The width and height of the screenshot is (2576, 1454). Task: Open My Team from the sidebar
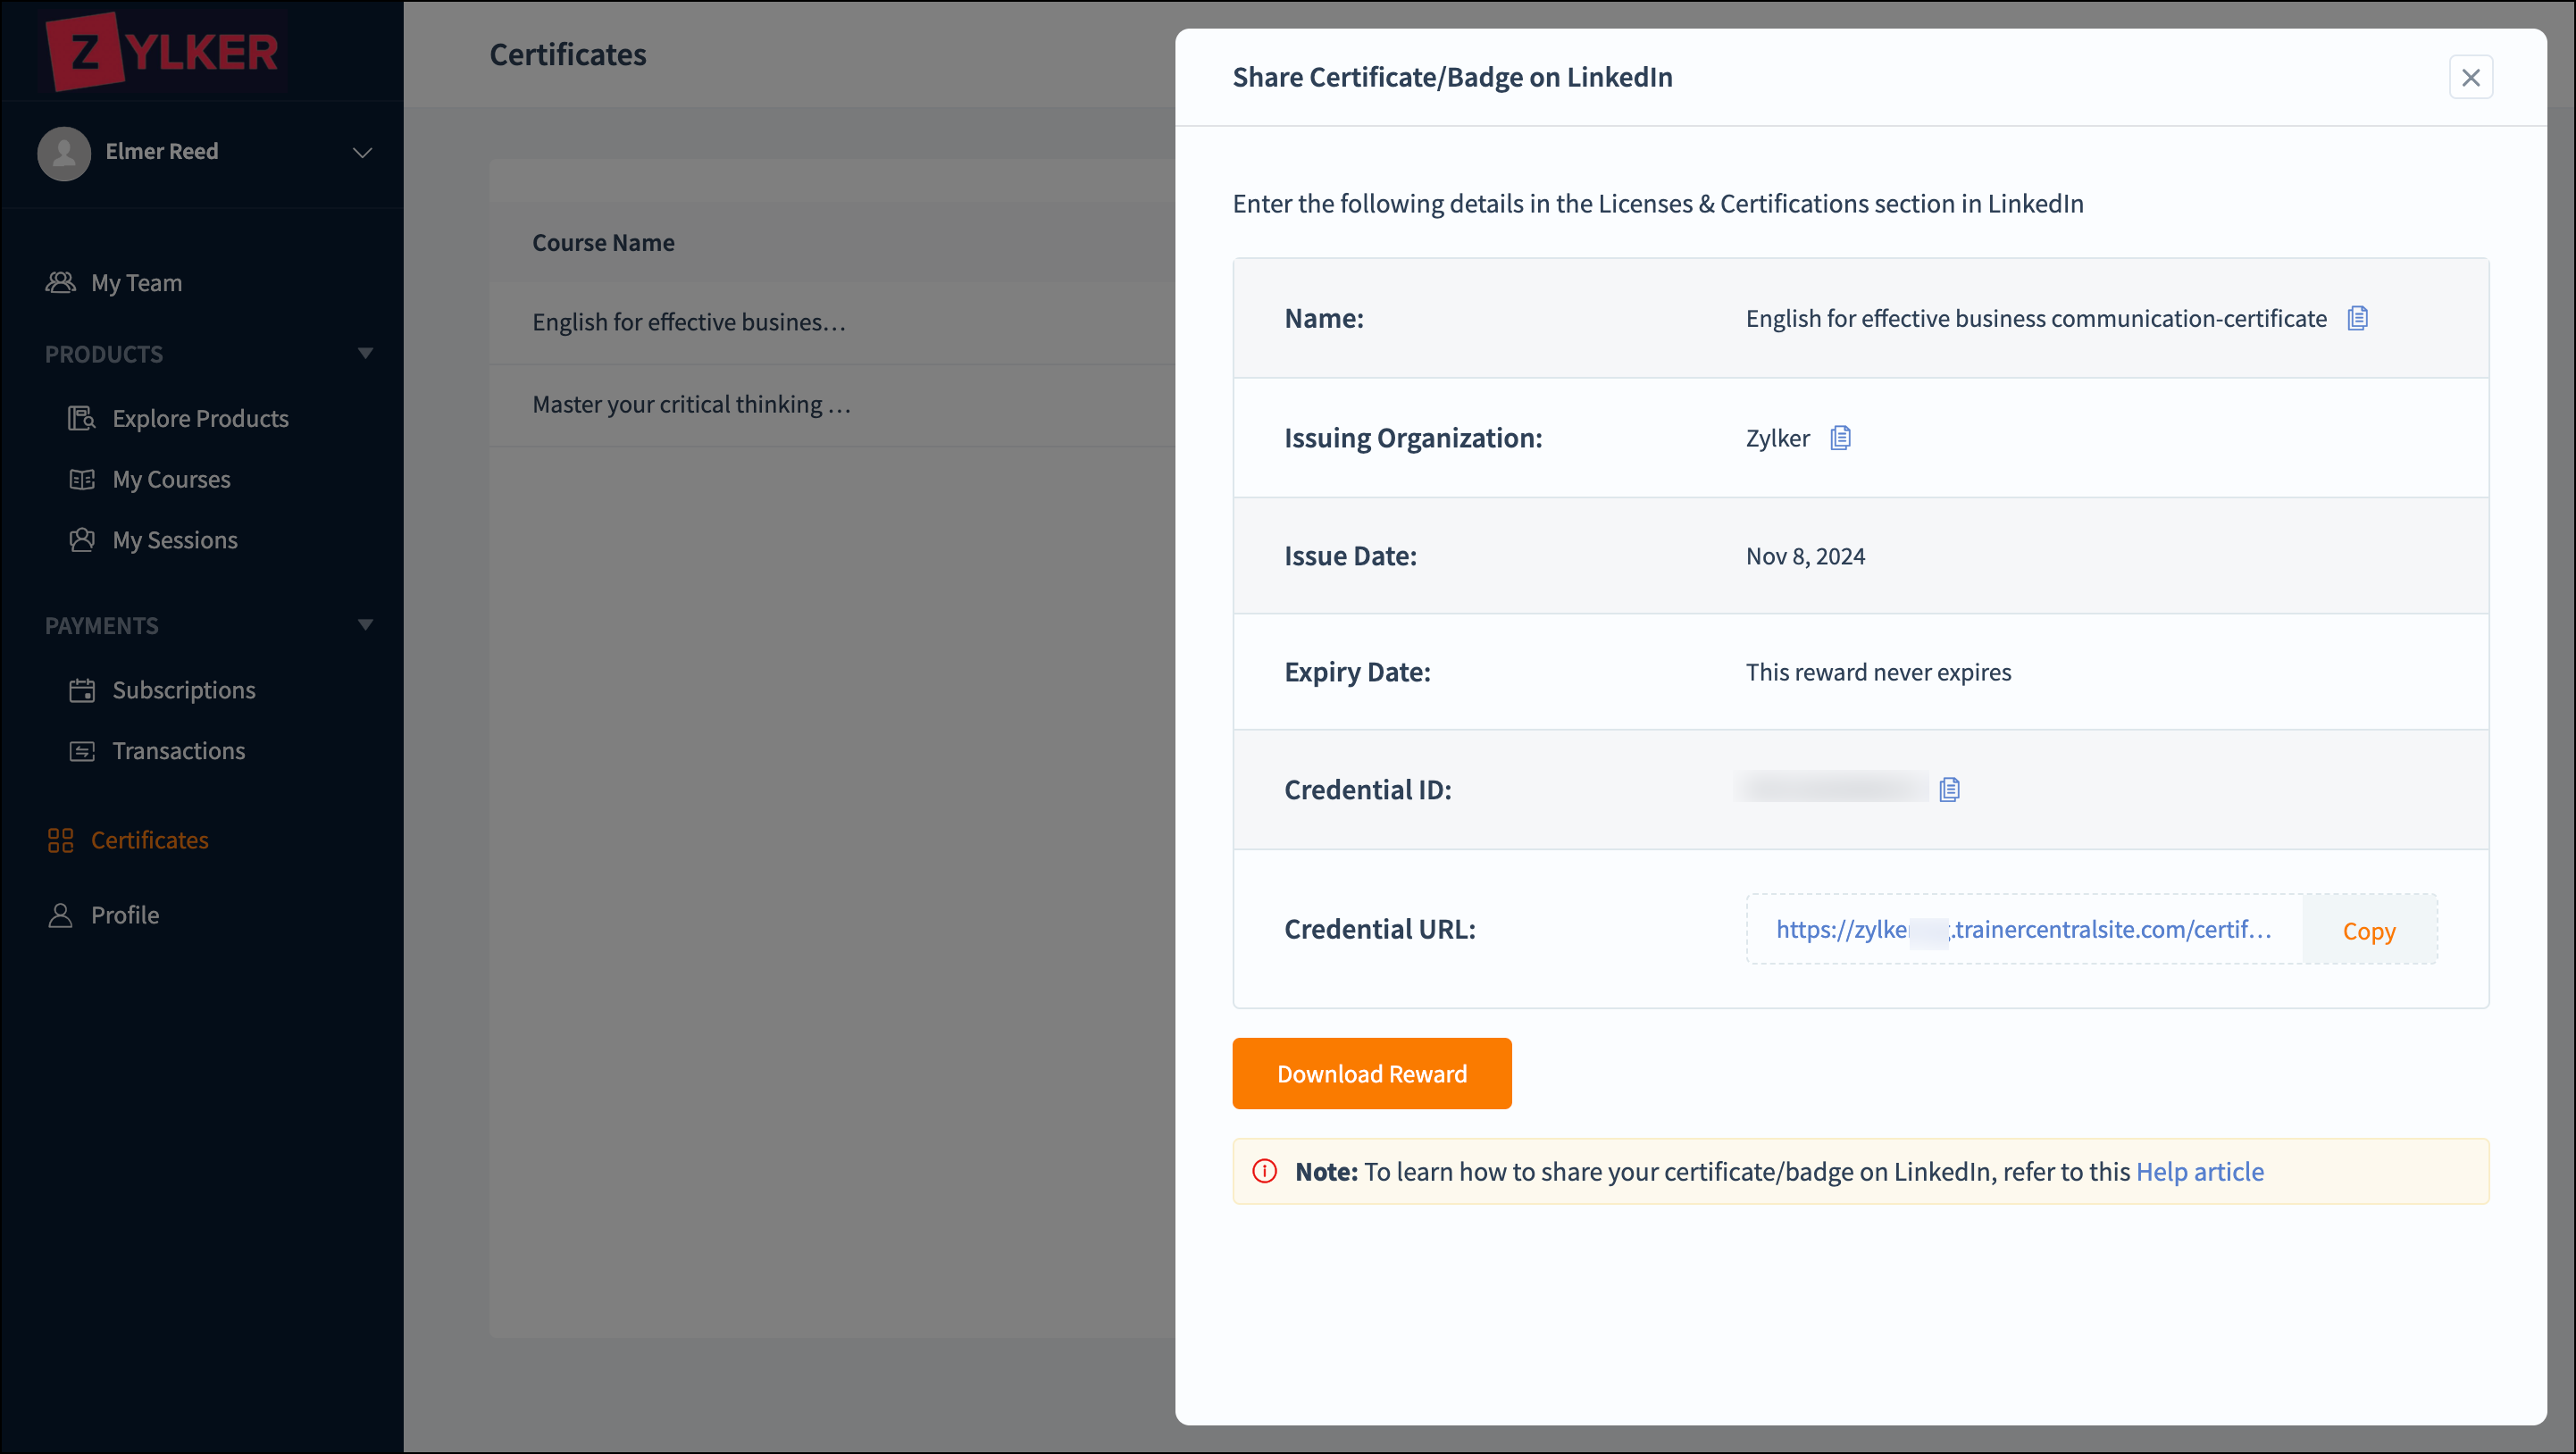pos(136,283)
